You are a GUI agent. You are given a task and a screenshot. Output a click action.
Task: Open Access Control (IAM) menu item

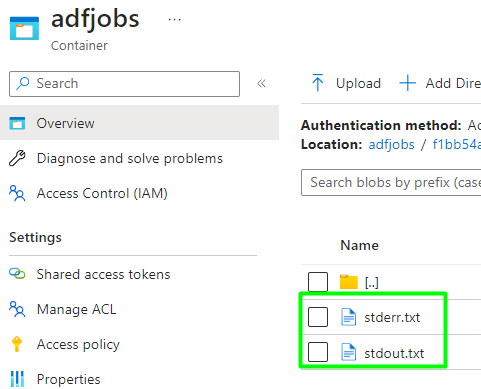pos(88,193)
